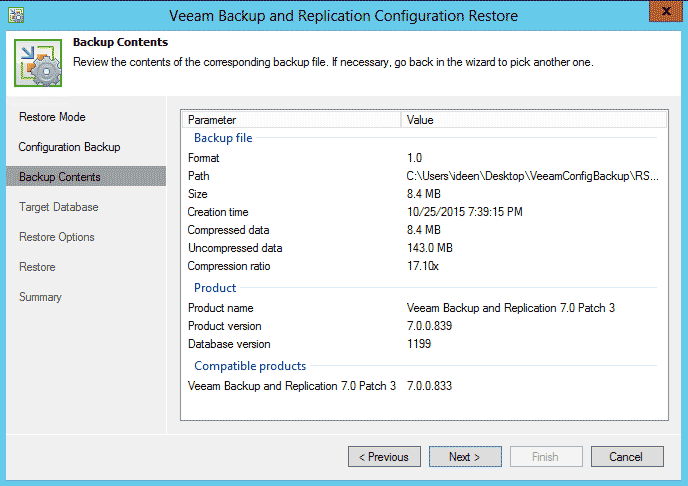
Task: Click the 7.0.0.833 compatible version value
Action: pyautogui.click(x=430, y=386)
